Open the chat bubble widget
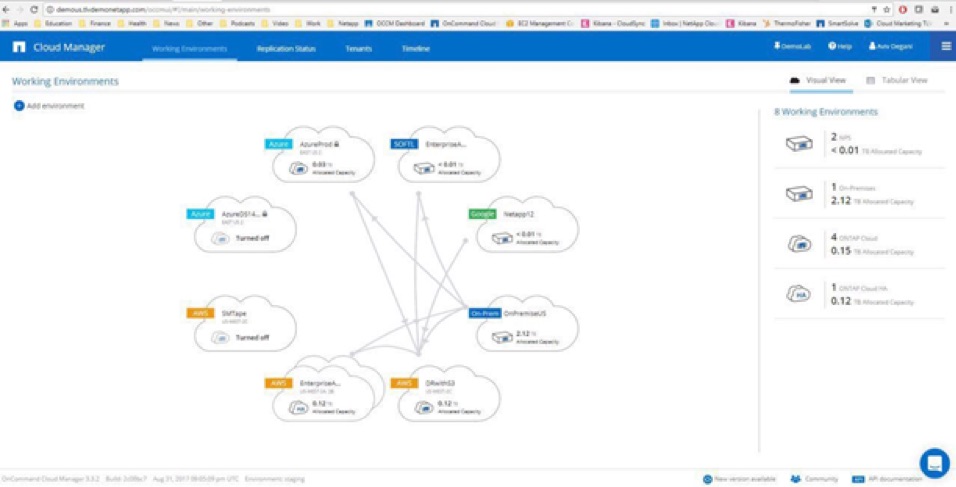The image size is (956, 487). click(x=934, y=463)
